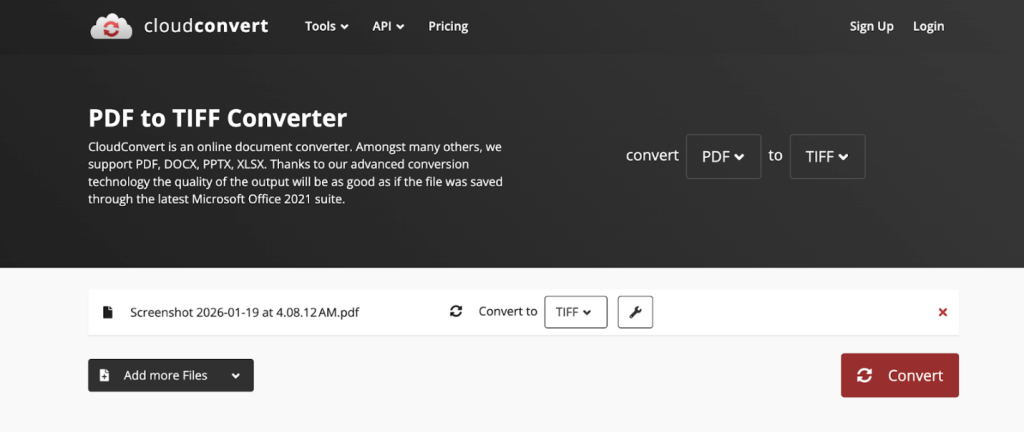Remove the file with red X icon

[x=942, y=313]
